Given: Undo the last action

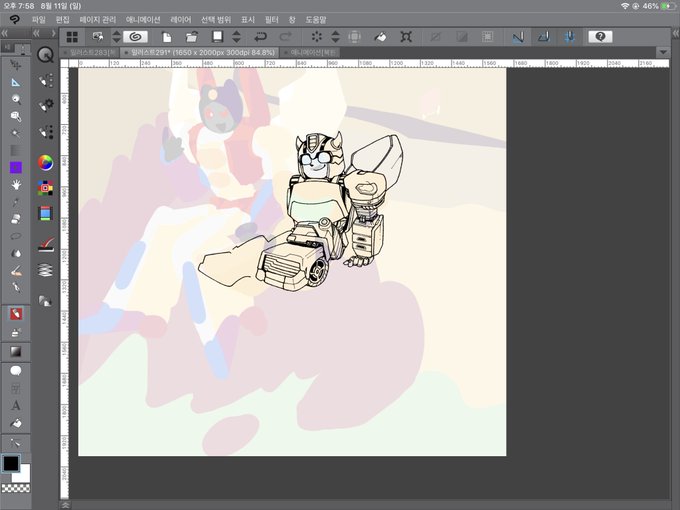Looking at the screenshot, I should point(260,37).
